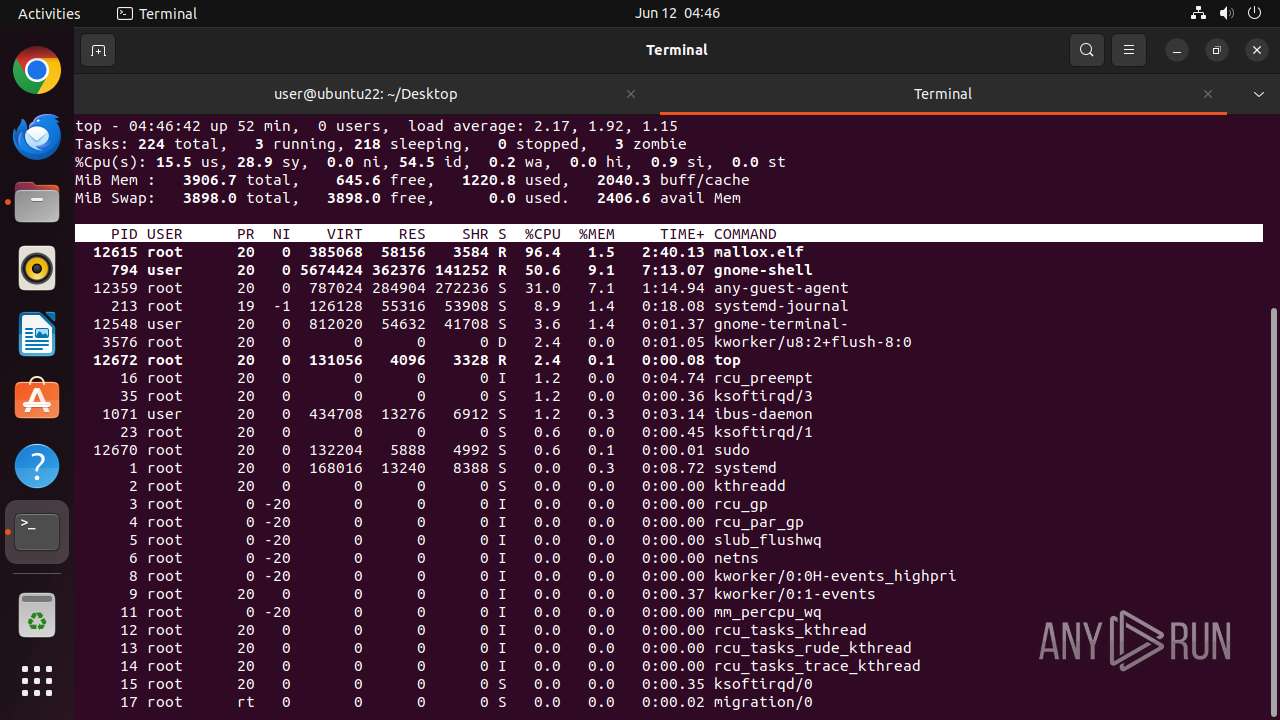Viewport: 1280px width, 720px height.
Task: Click the 3 zombie tasks count
Action: [650, 144]
